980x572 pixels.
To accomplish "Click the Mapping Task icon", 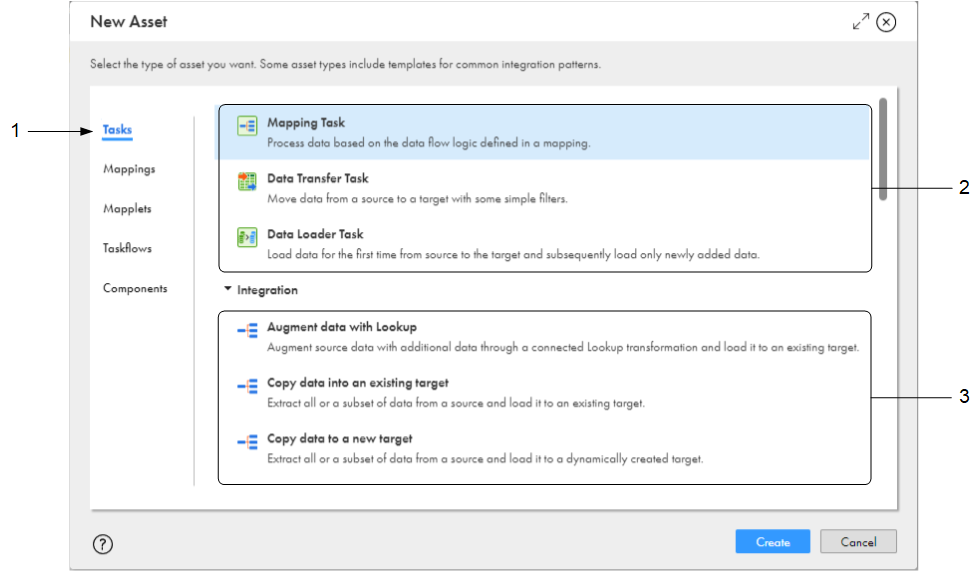I will pyautogui.click(x=247, y=126).
